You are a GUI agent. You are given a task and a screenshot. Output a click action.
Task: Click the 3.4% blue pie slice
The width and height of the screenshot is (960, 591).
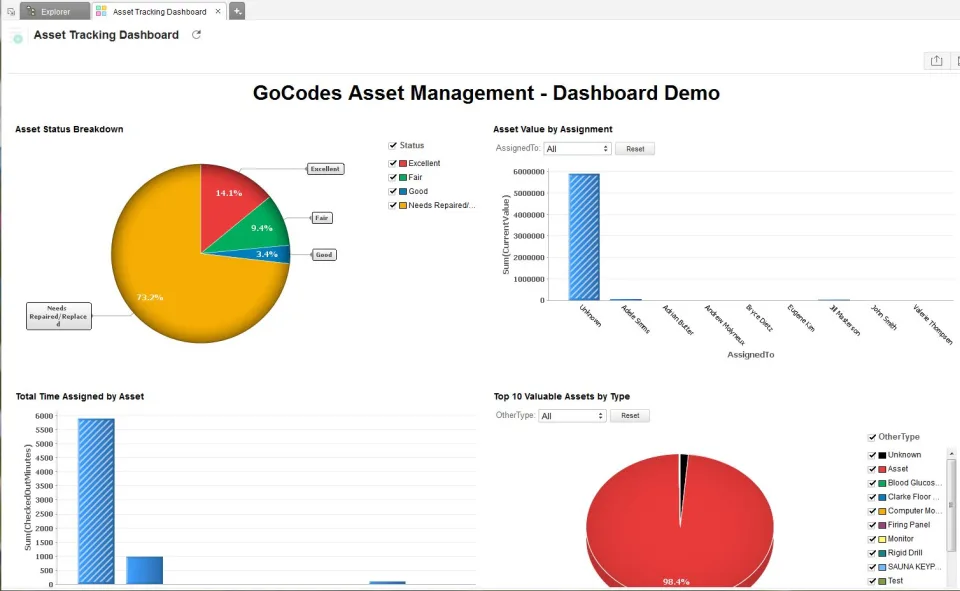(x=268, y=254)
